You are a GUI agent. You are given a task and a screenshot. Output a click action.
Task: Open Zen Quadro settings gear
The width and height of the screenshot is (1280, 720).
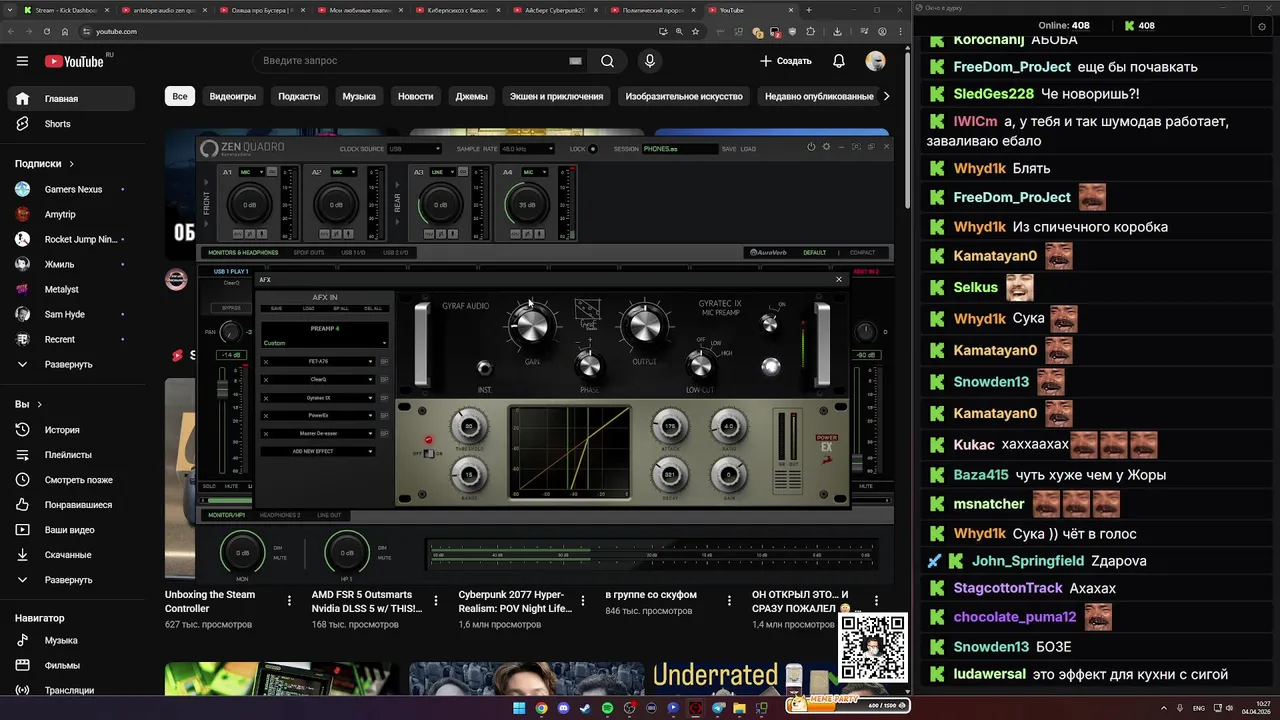click(826, 146)
